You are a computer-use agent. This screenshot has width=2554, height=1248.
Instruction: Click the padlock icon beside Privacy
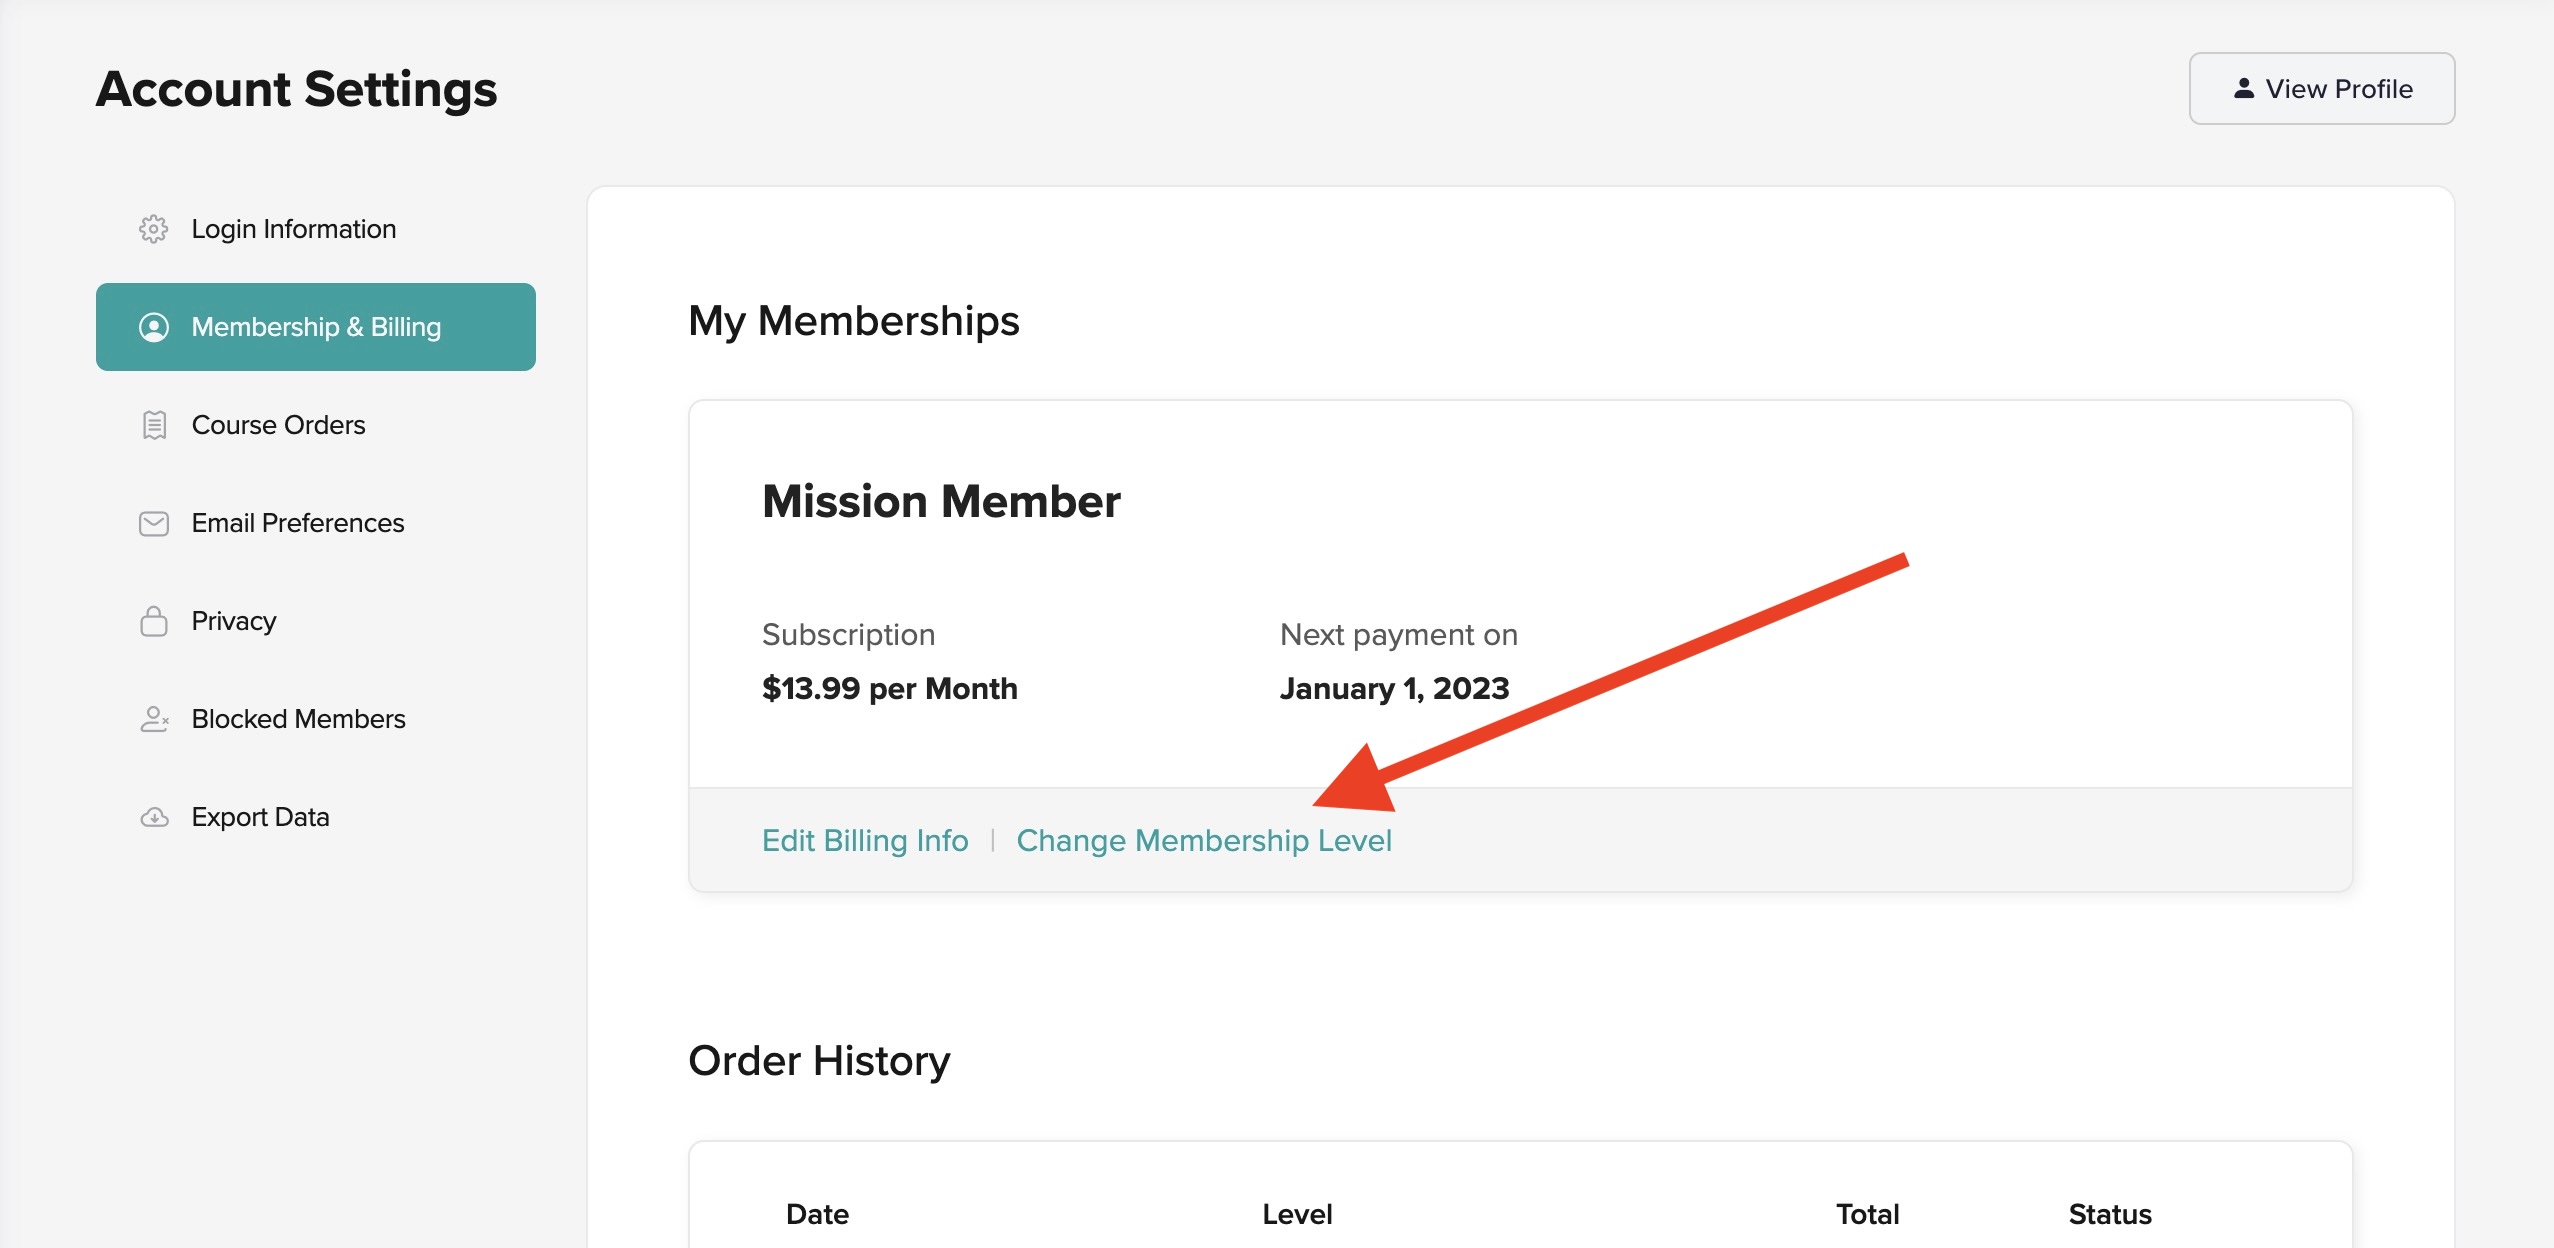coord(153,621)
